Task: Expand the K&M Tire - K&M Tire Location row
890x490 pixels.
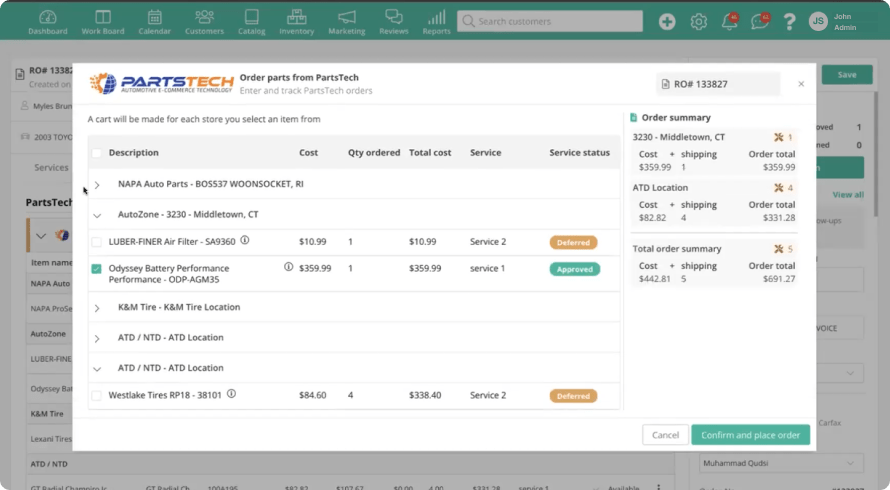Action: [97, 308]
